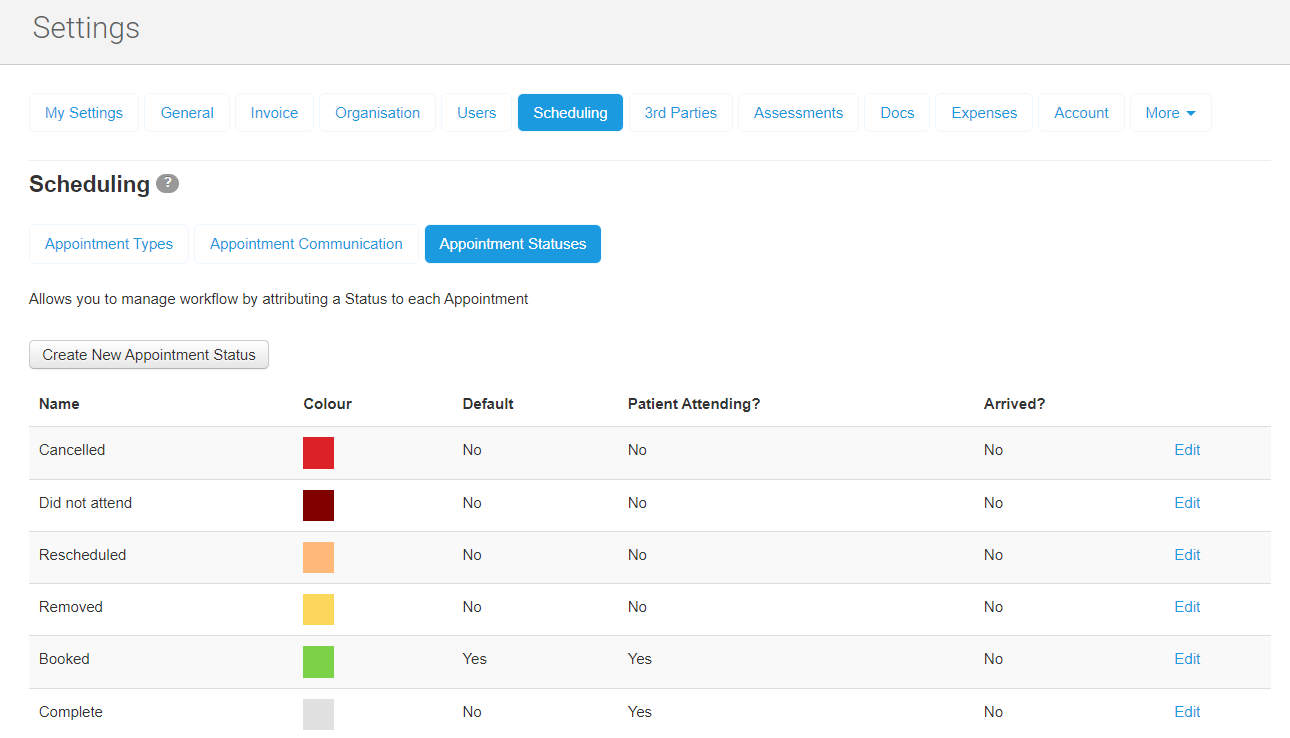The image size is (1290, 738).
Task: Click the red Cancelled colour swatch
Action: point(318,453)
